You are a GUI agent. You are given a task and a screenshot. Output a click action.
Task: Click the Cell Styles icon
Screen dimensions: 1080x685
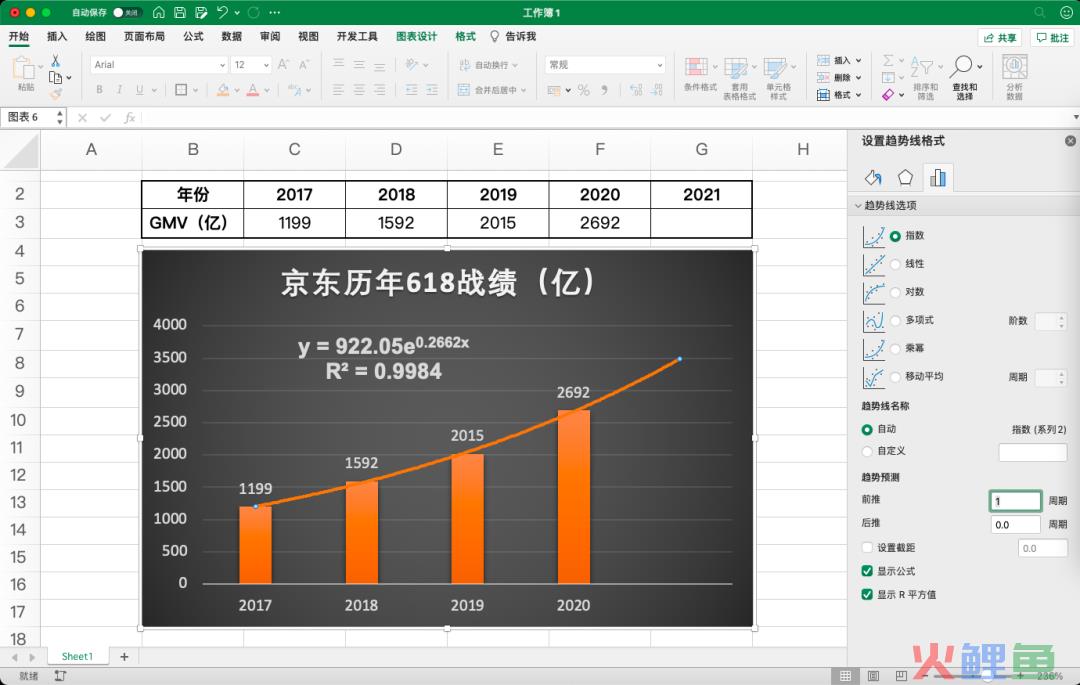pyautogui.click(x=775, y=68)
